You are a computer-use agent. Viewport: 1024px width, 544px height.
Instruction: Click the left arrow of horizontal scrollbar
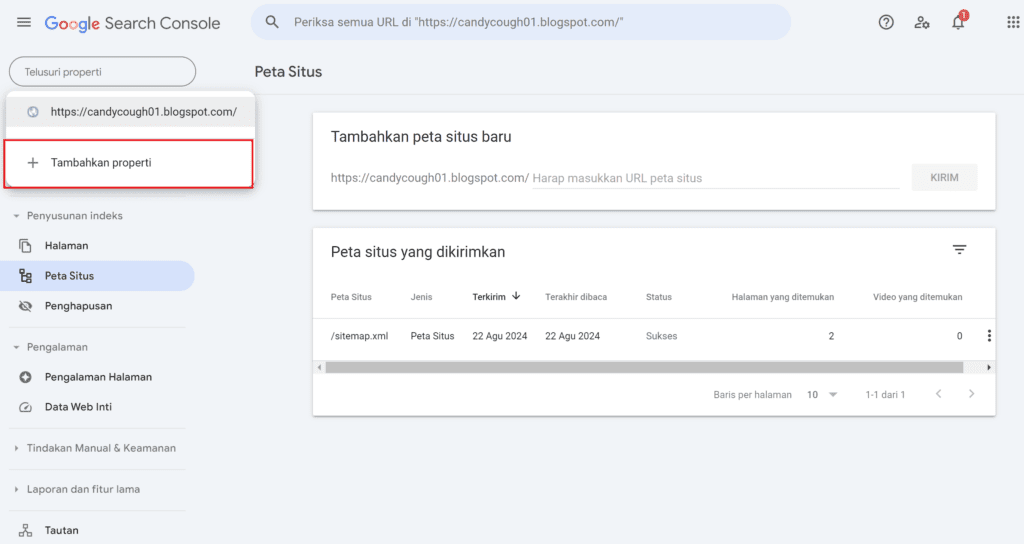(319, 368)
